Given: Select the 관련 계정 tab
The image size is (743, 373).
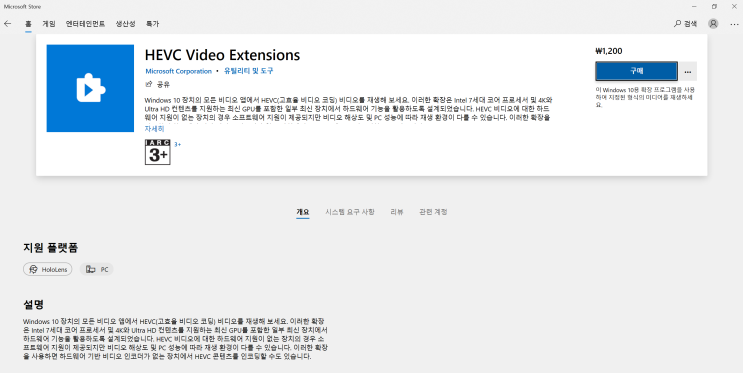Looking at the screenshot, I should 433,212.
